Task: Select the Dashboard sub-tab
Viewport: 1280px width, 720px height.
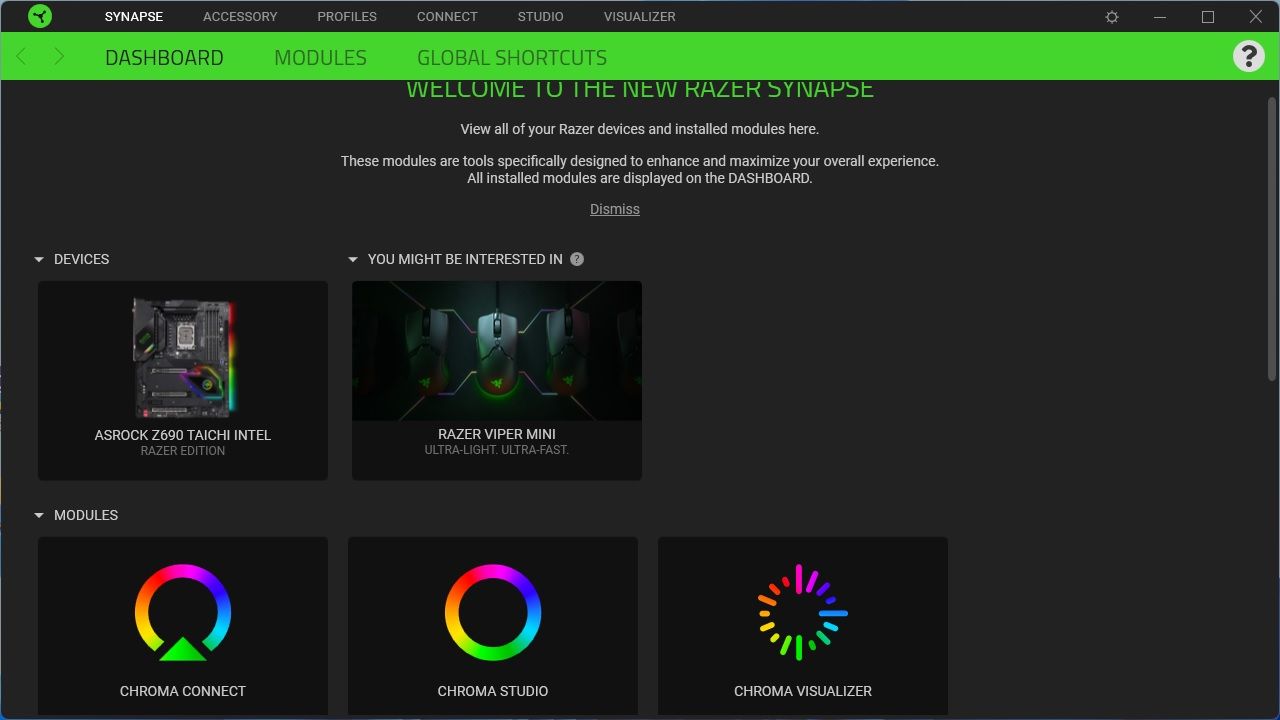Action: click(x=164, y=58)
